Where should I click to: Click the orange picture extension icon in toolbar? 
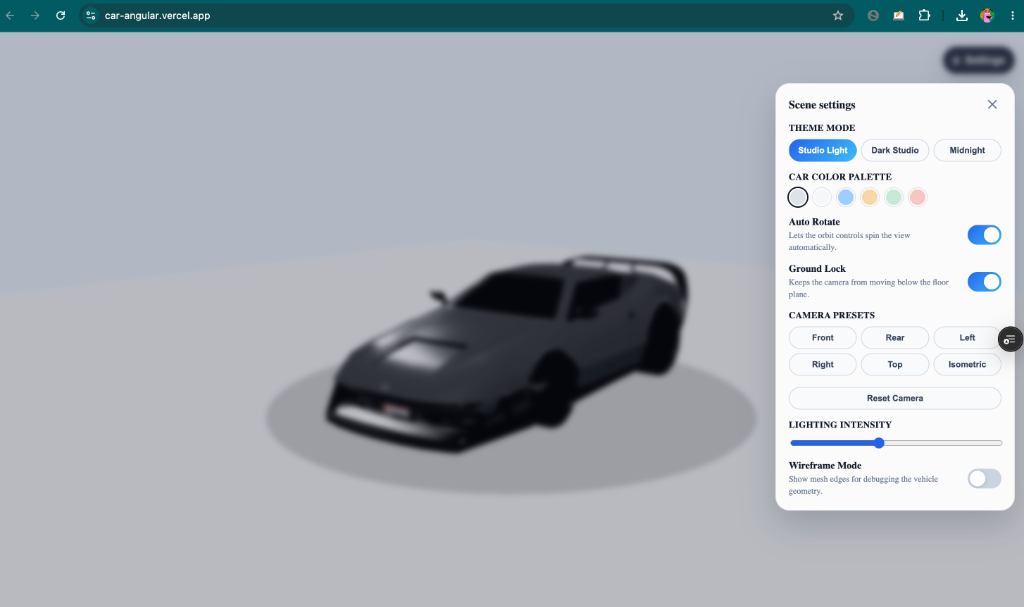[899, 16]
